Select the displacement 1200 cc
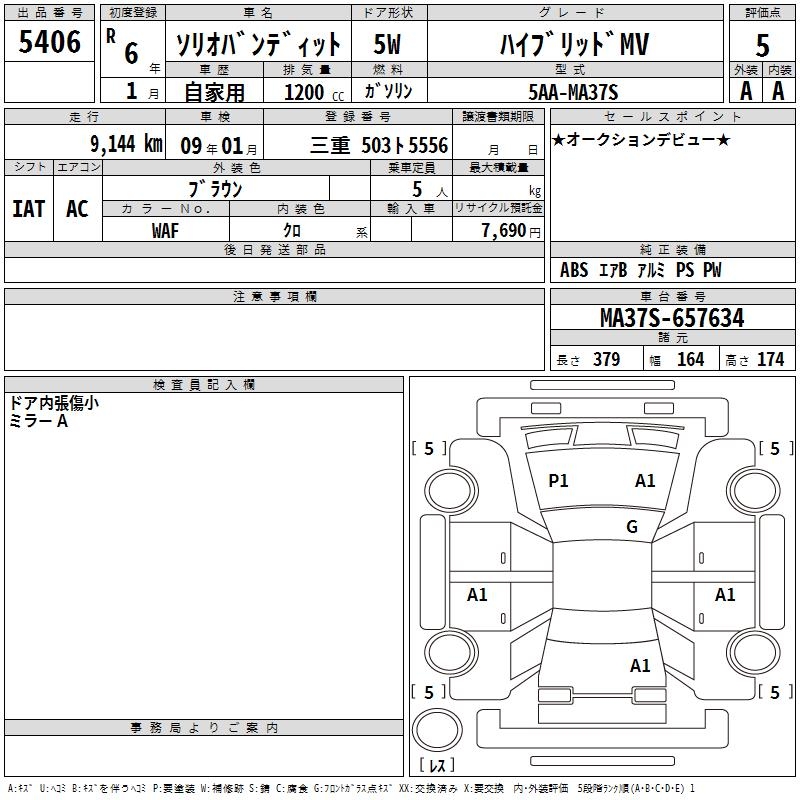This screenshot has width=800, height=800. (x=314, y=92)
